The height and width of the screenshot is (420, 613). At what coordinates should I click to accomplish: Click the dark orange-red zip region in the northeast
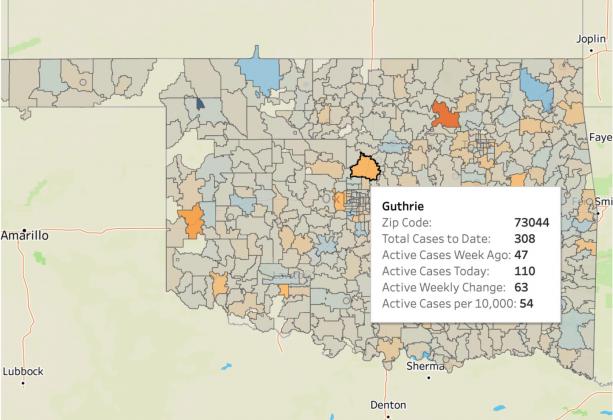445,115
